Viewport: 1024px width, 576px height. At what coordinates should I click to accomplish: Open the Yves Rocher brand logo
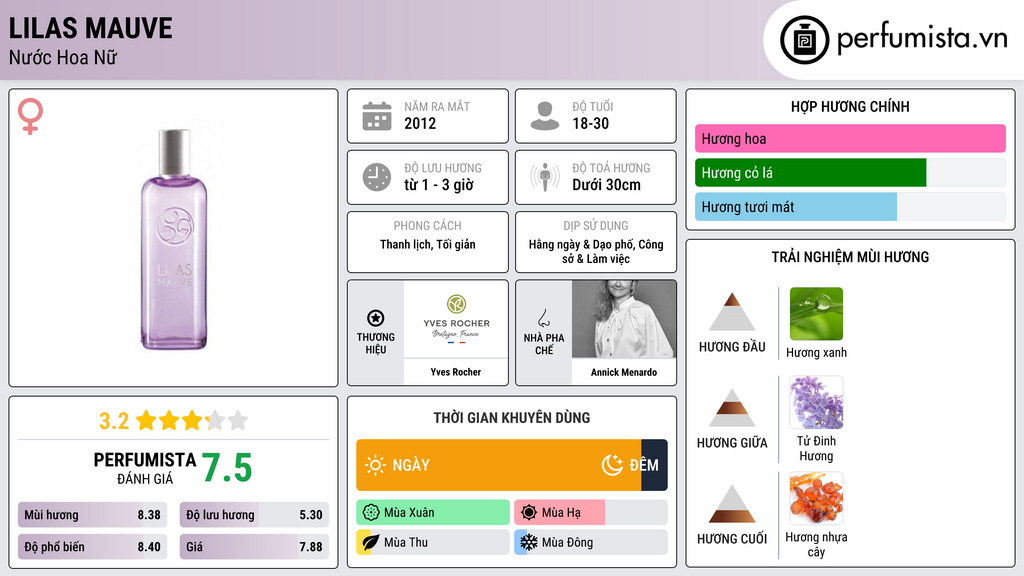point(456,319)
